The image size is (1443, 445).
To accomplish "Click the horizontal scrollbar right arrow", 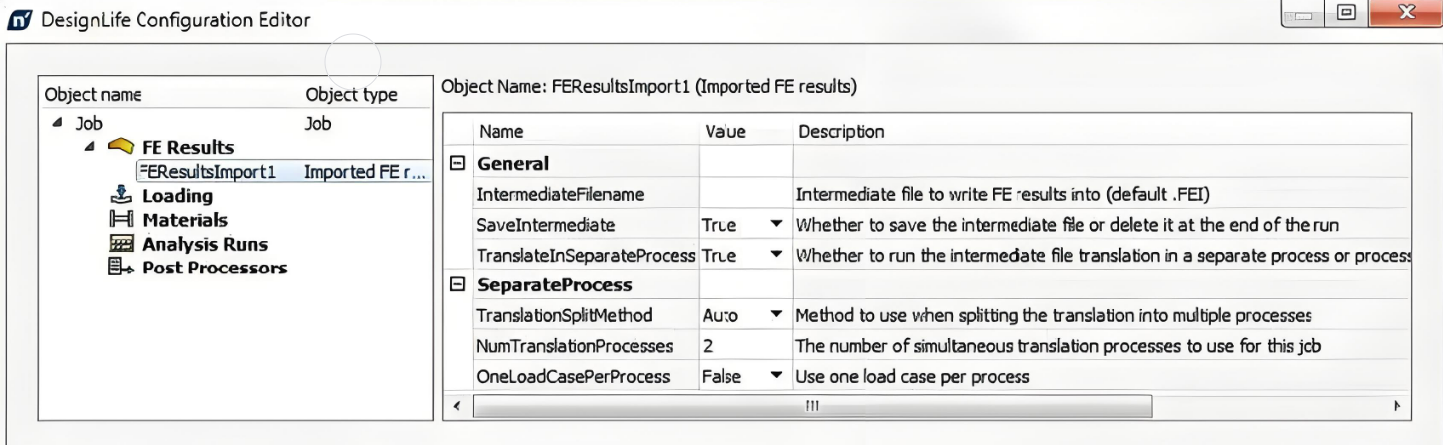I will [1397, 407].
